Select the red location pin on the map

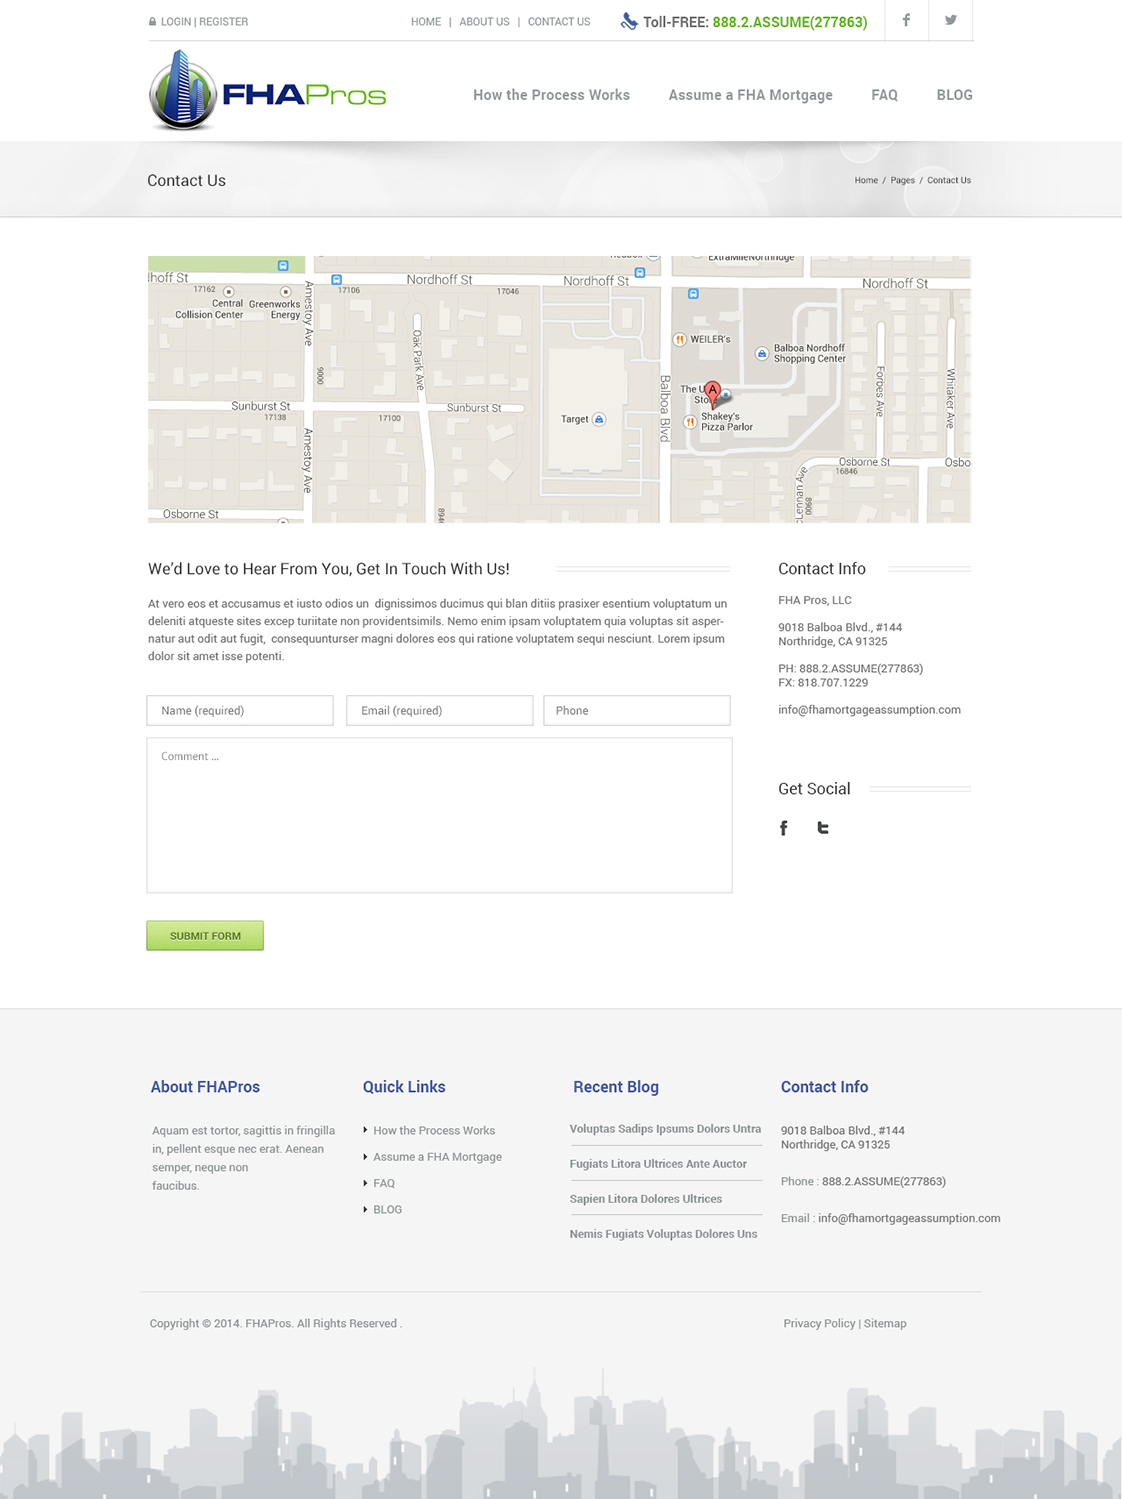713,389
